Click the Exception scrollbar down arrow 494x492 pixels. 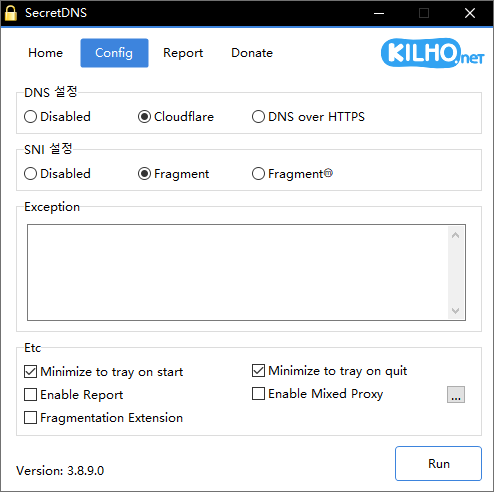(456, 311)
